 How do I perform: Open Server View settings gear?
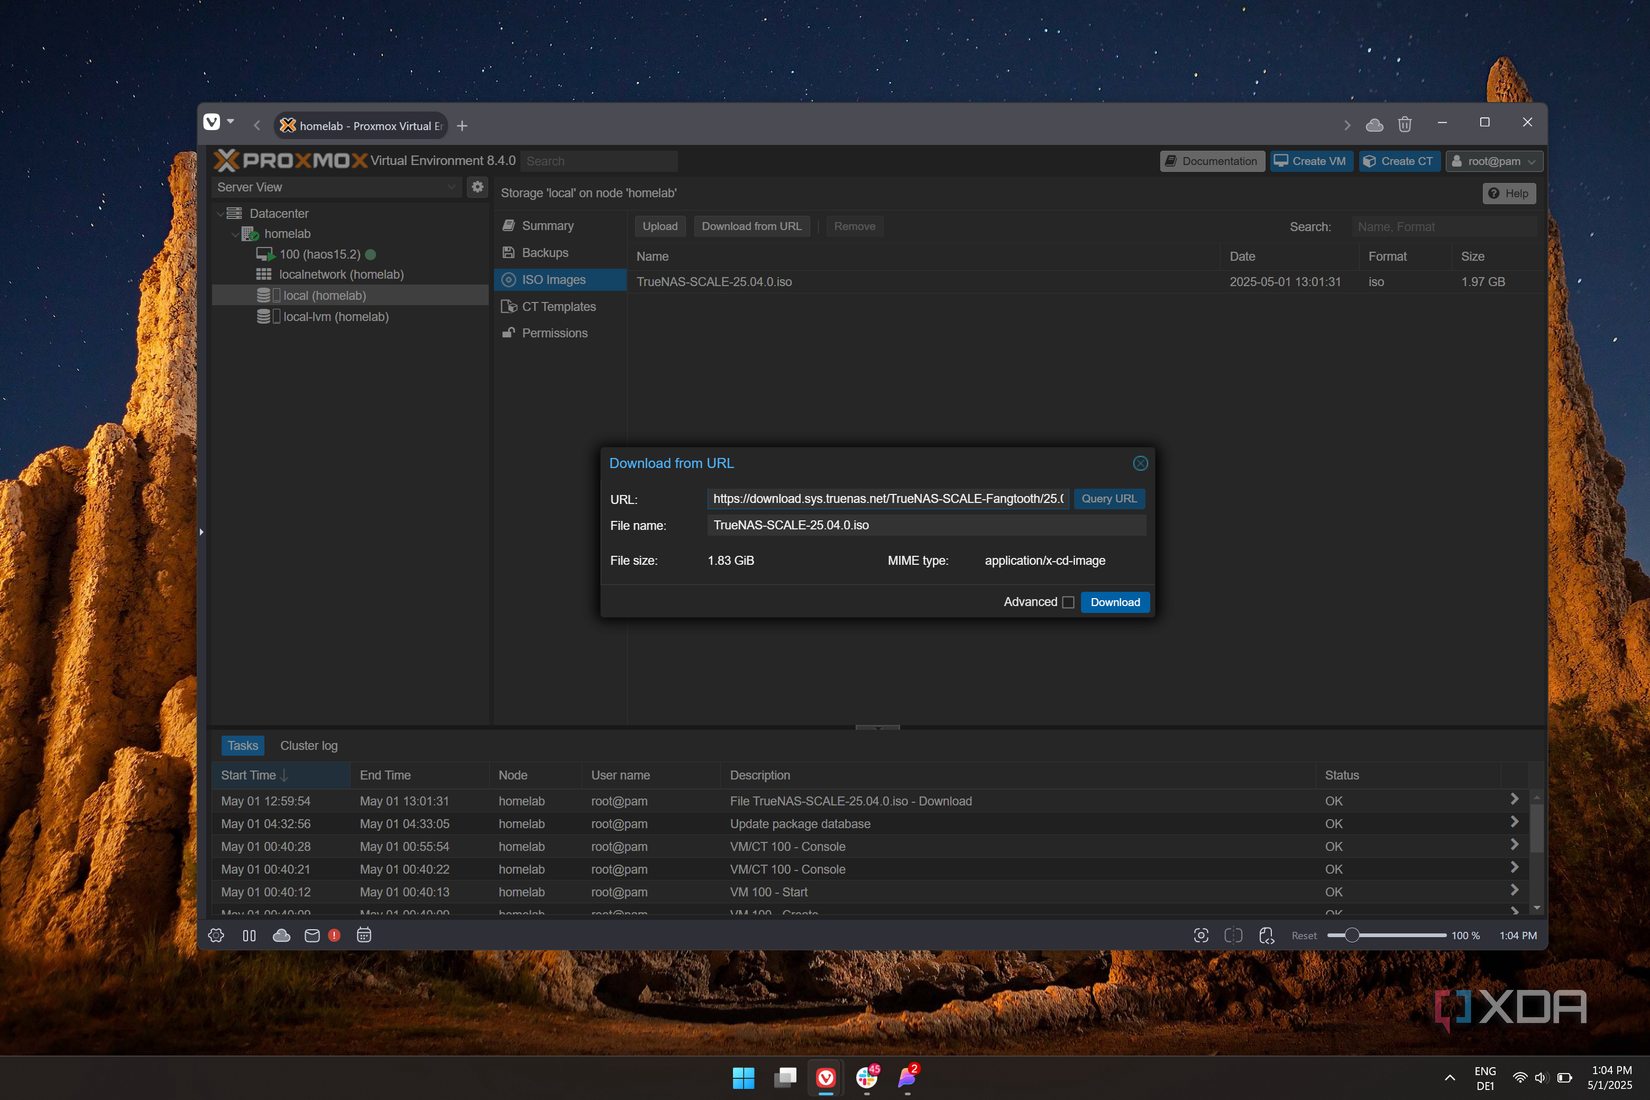[478, 187]
